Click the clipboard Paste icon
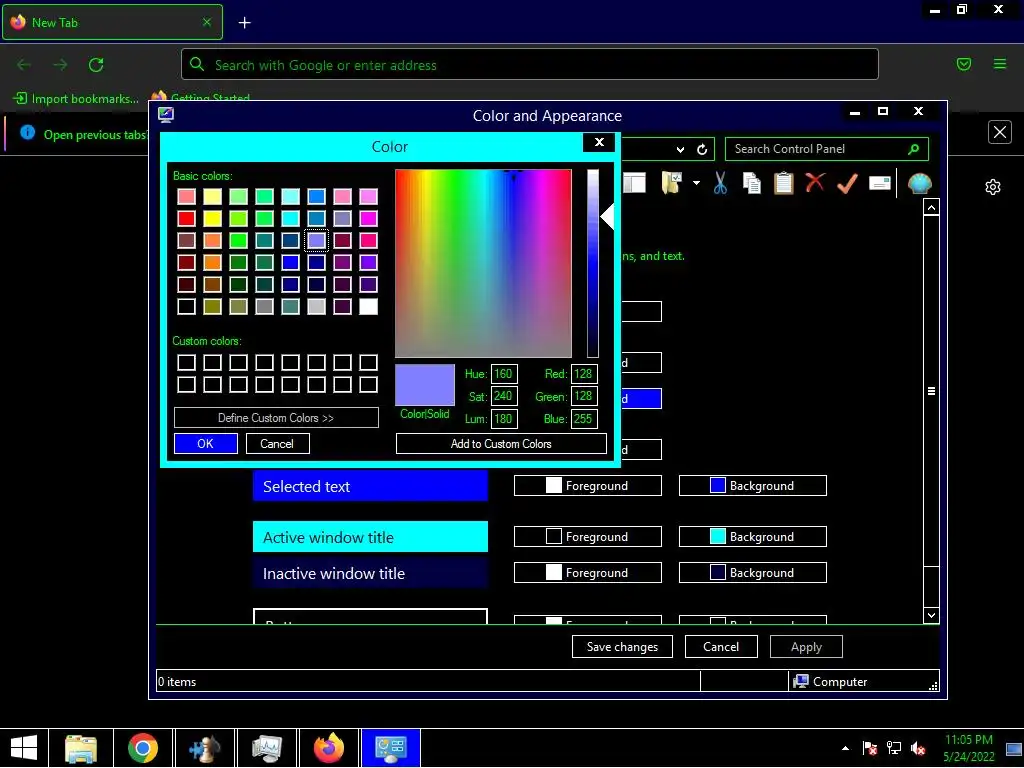 tap(783, 184)
